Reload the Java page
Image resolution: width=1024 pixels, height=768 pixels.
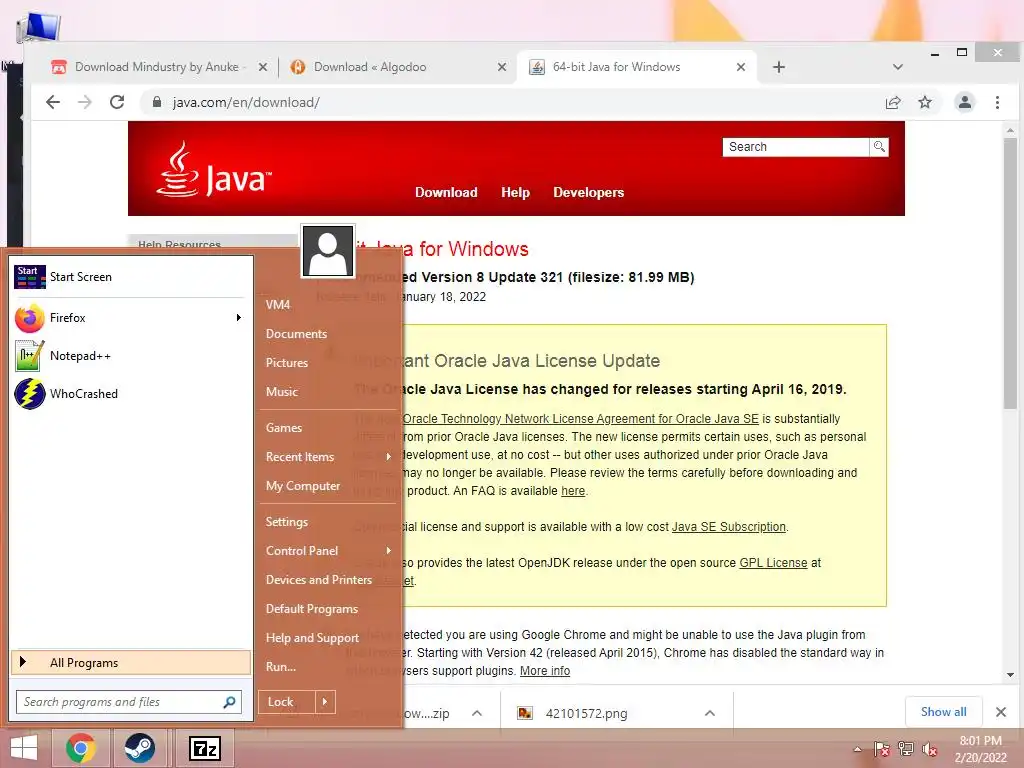117,102
